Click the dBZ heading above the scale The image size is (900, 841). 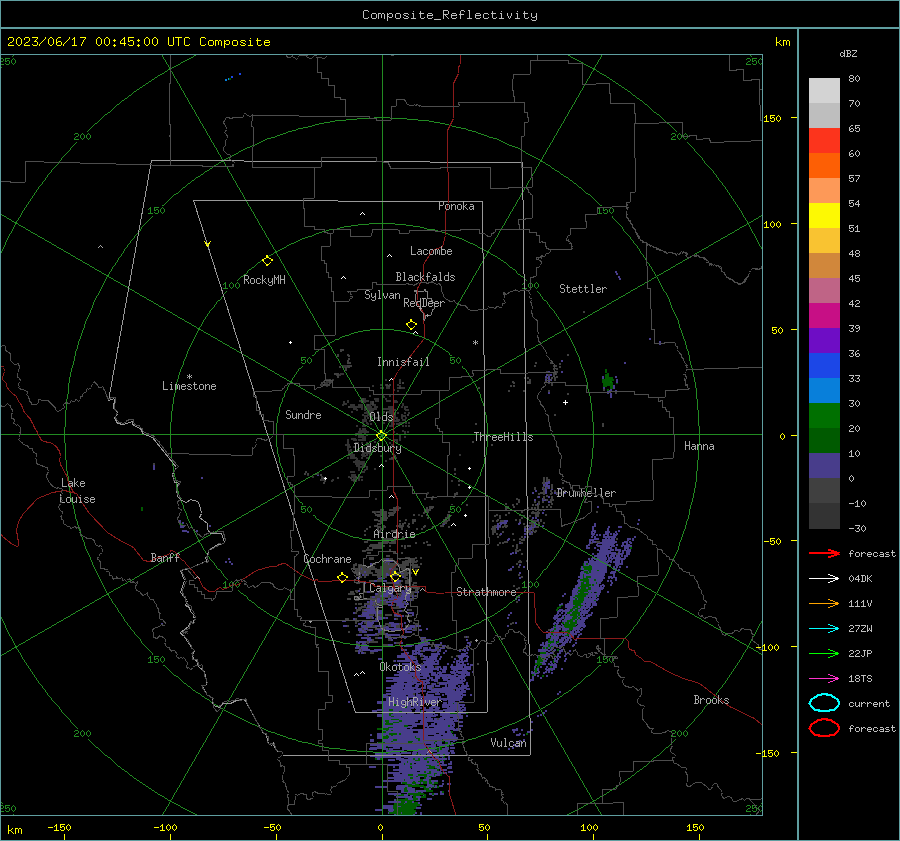(x=848, y=53)
